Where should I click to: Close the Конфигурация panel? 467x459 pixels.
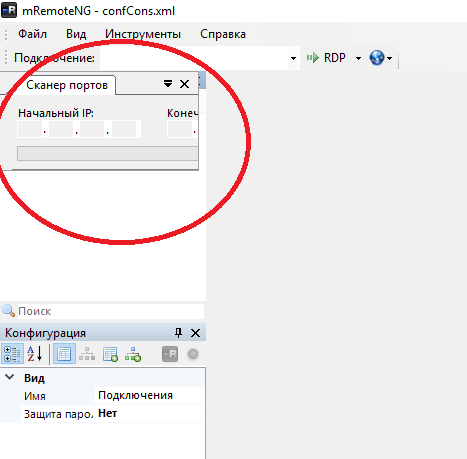click(x=195, y=333)
